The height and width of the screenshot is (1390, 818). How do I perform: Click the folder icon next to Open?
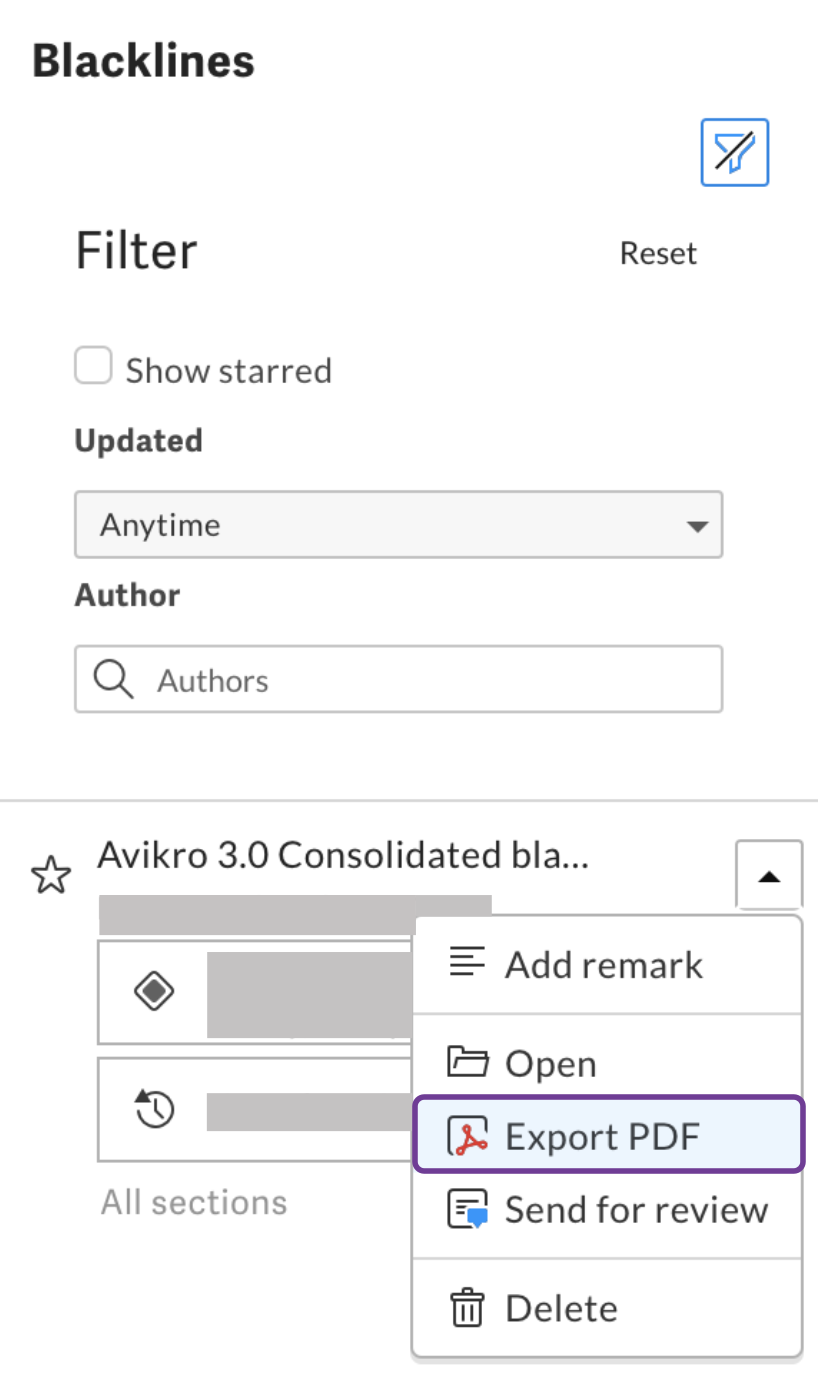[466, 1062]
